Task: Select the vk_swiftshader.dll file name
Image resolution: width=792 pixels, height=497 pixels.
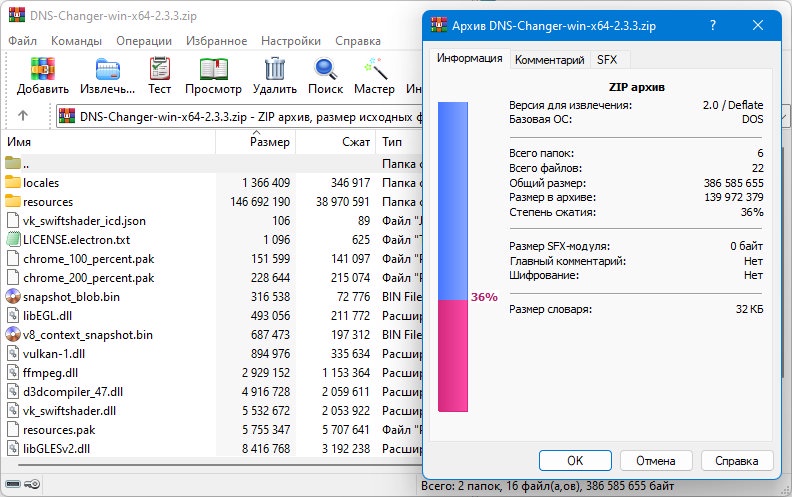Action: coord(69,411)
